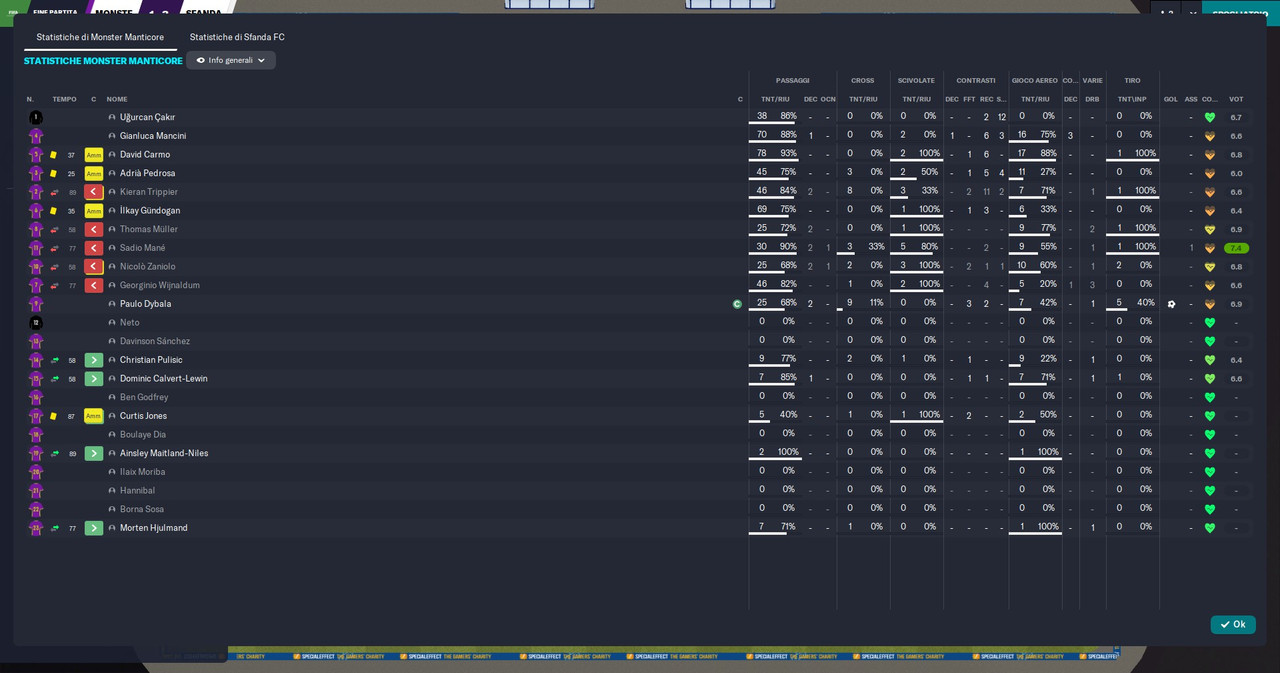This screenshot has width=1280, height=673.
Task: Select the green substituted-on arrow for Christian Pulisic
Action: click(94, 360)
